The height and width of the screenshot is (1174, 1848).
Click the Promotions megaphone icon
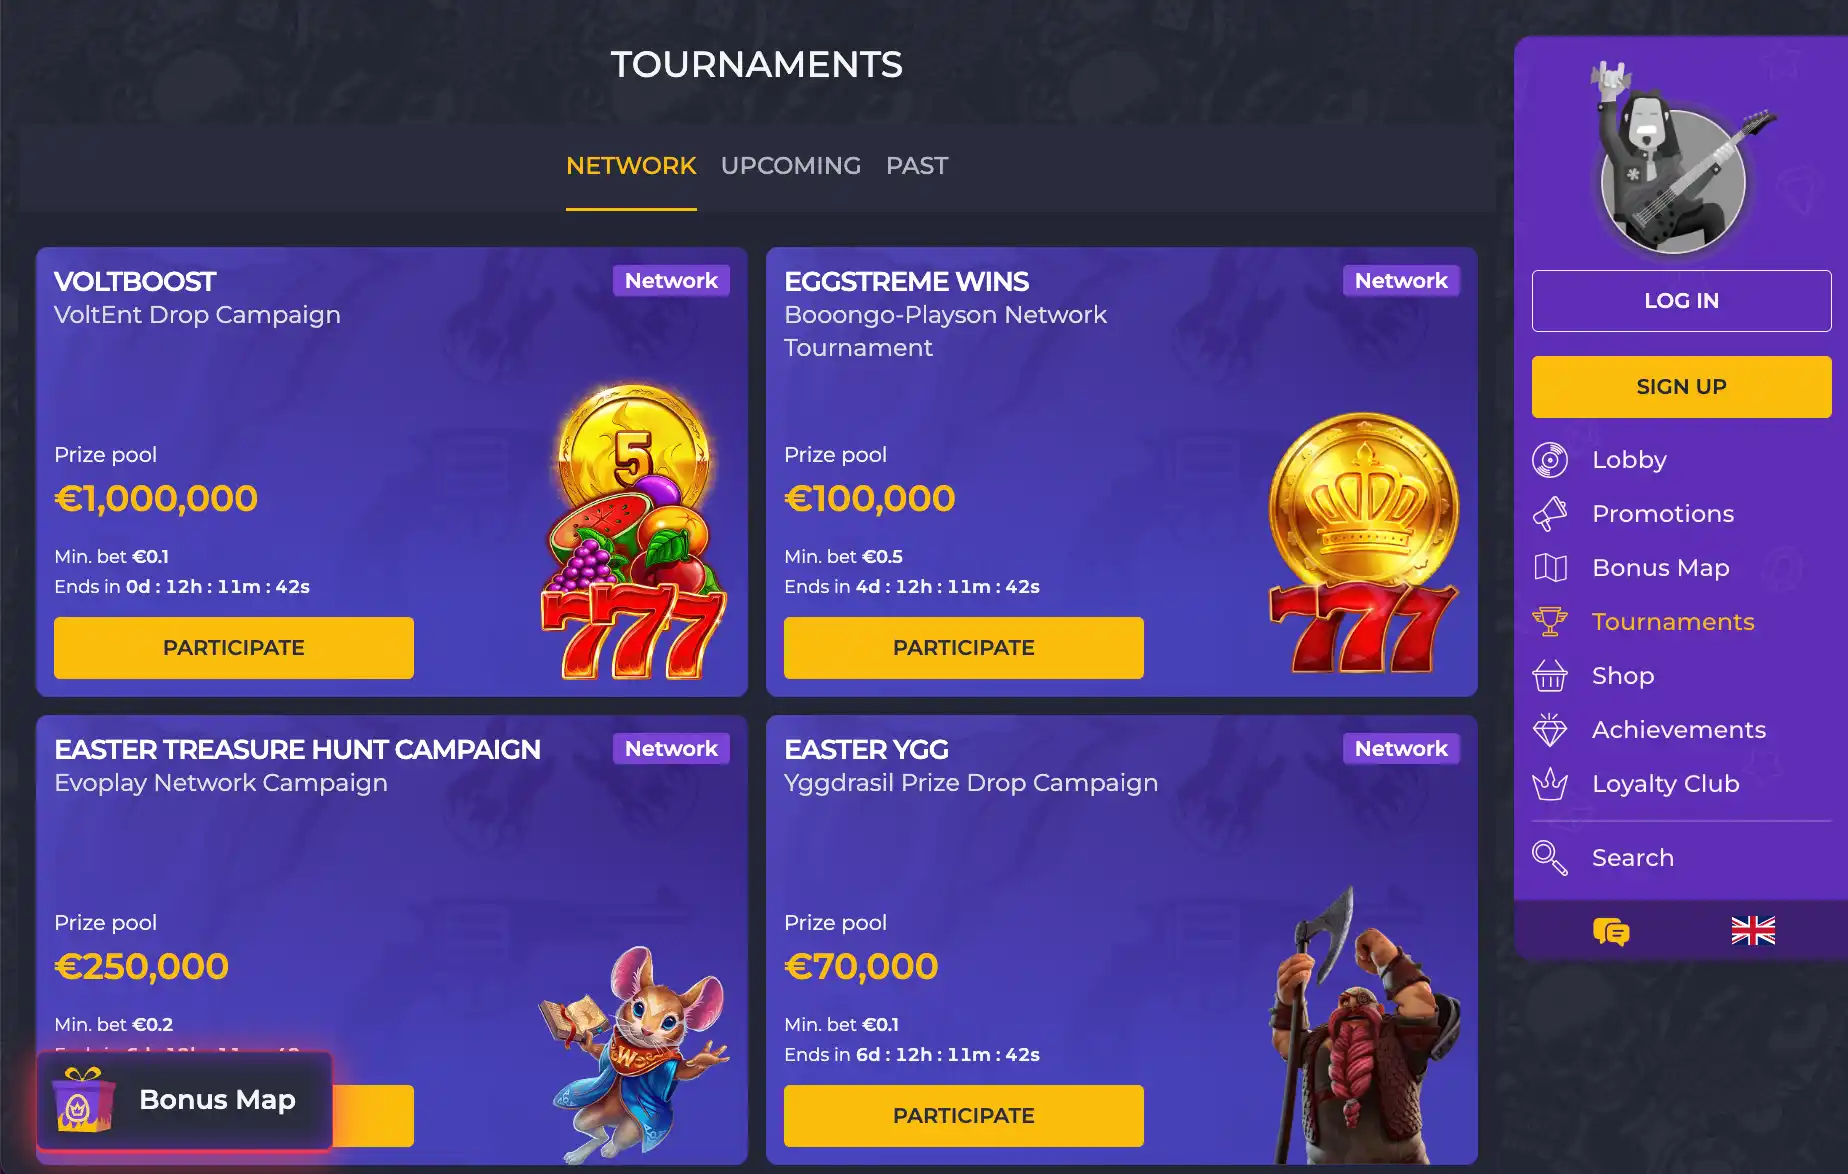coord(1550,514)
